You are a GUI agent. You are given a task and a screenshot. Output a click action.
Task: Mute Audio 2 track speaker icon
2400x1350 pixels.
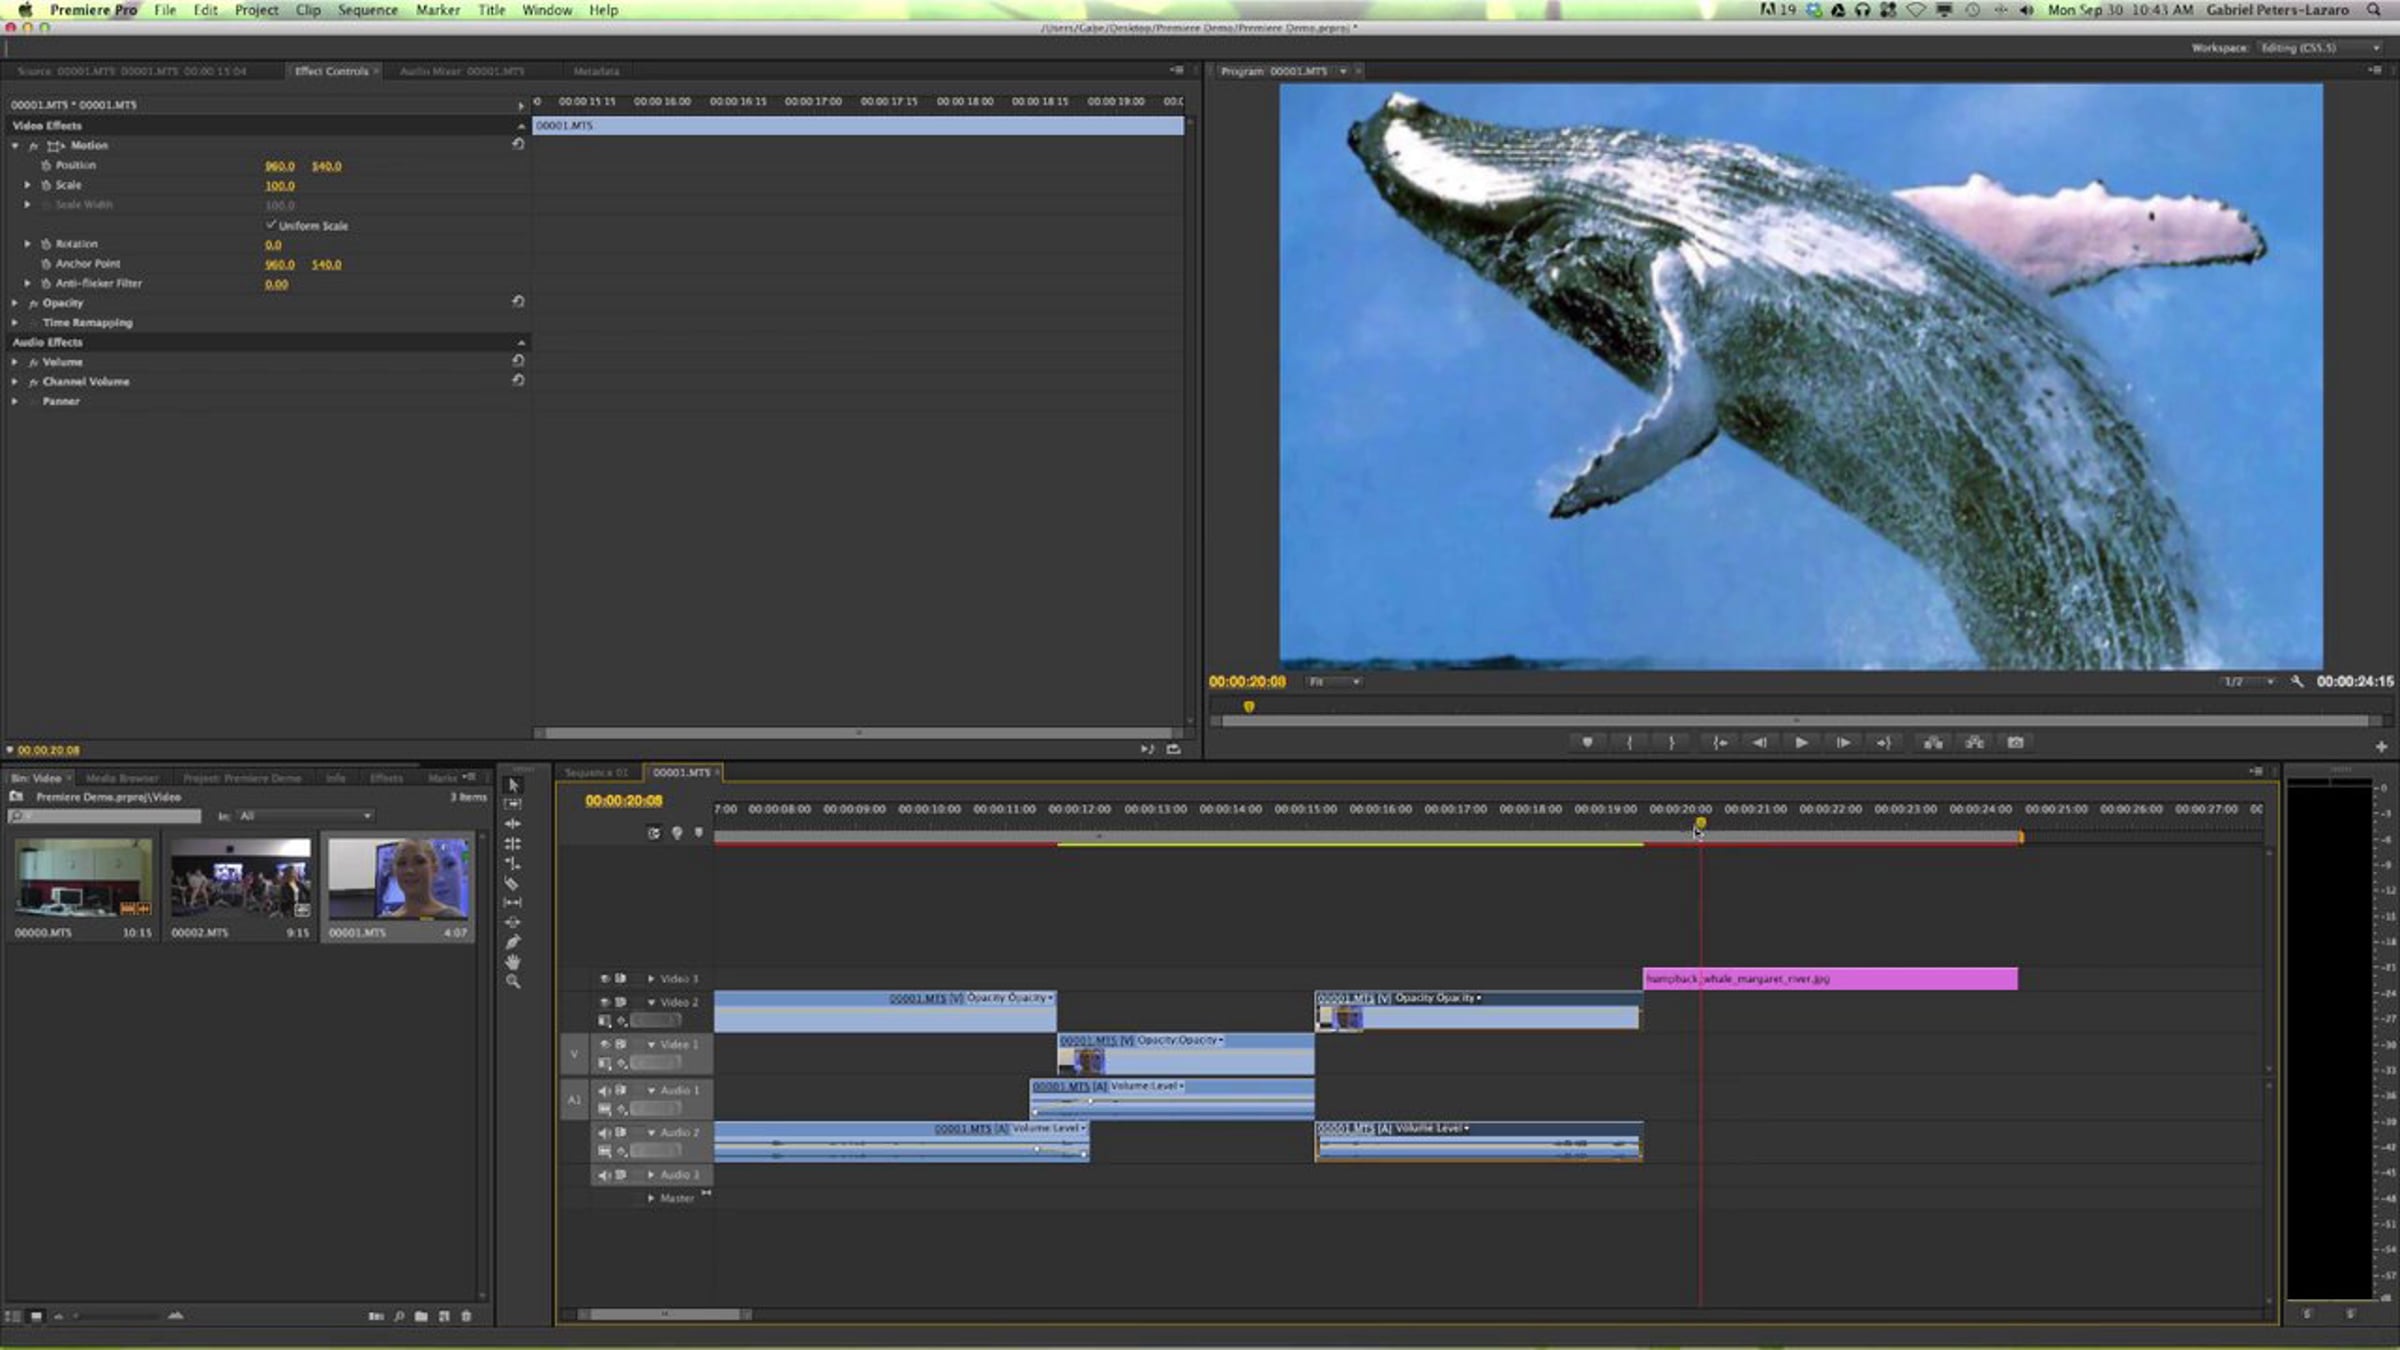(604, 1133)
